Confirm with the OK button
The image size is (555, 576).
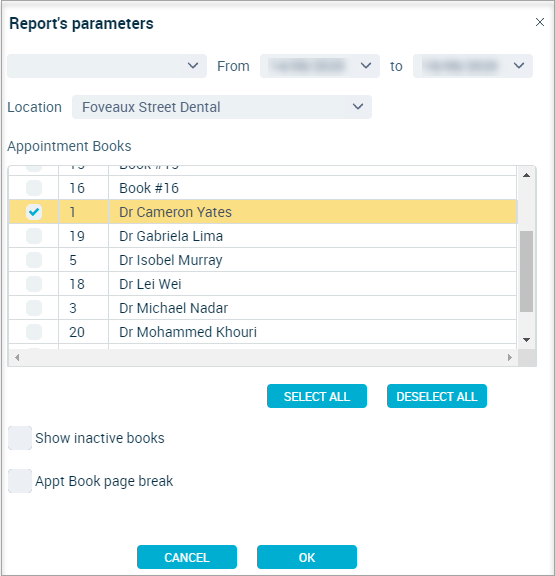pyautogui.click(x=307, y=557)
